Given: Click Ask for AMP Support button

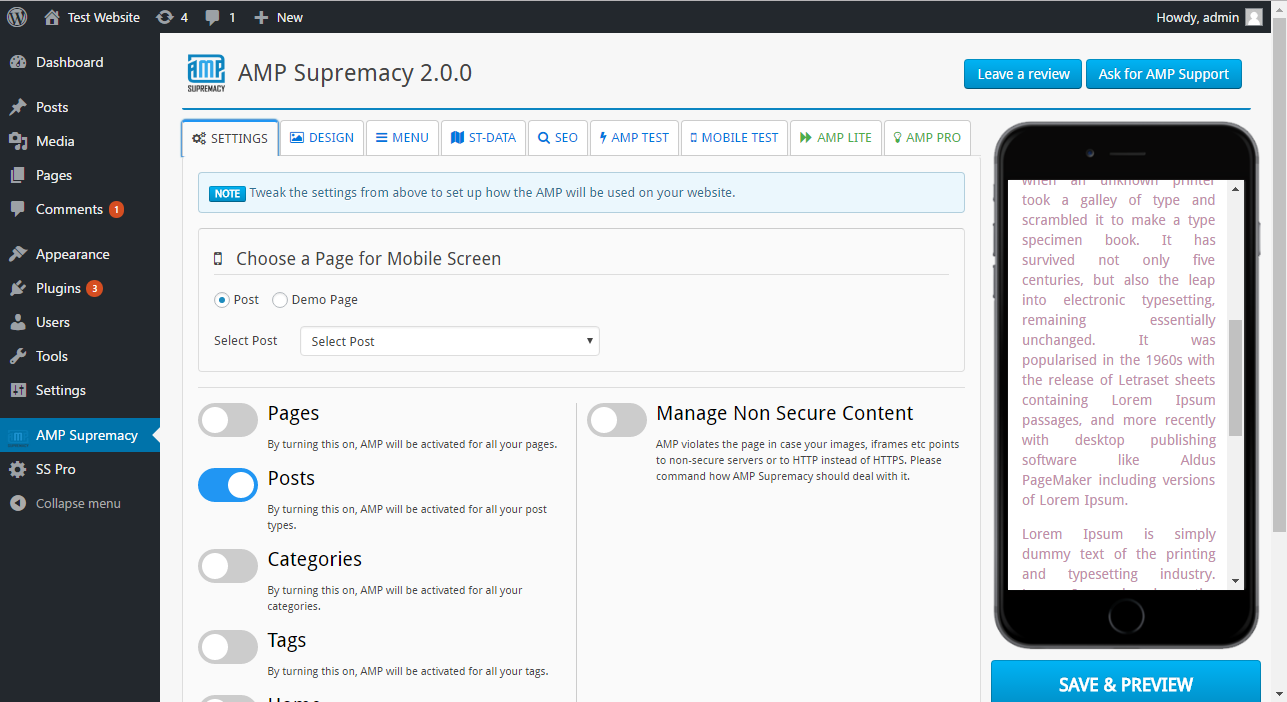Looking at the screenshot, I should (1164, 74).
